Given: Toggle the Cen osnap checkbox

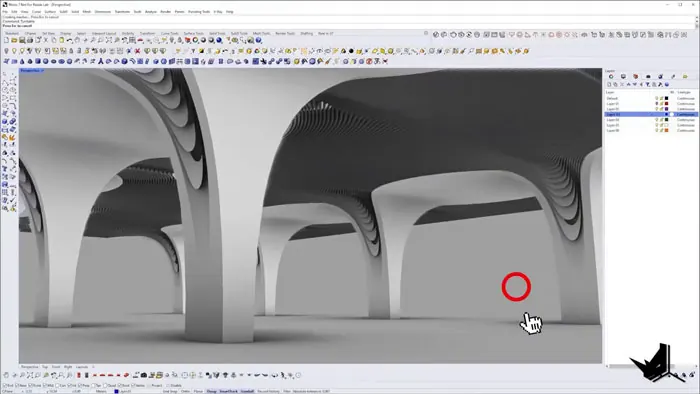Looking at the screenshot, I should (x=58, y=386).
